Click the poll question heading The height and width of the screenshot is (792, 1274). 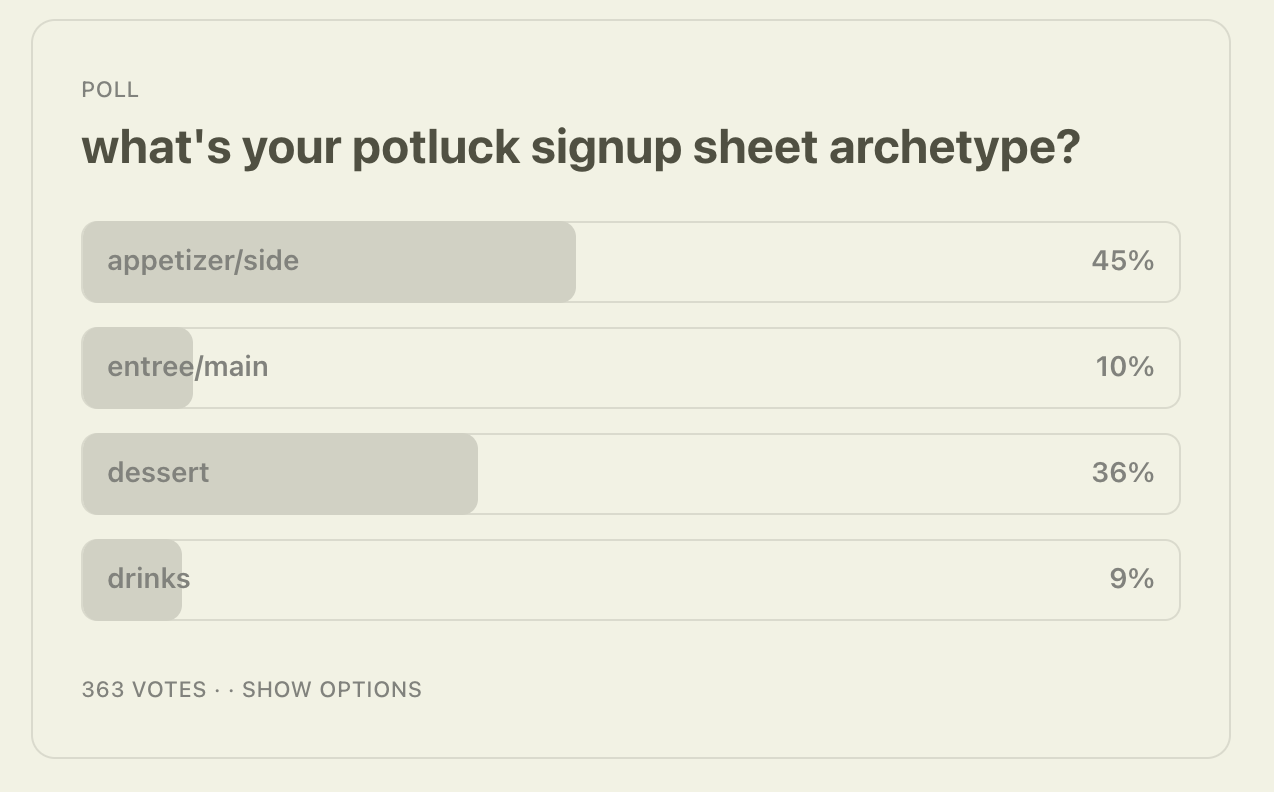click(581, 147)
